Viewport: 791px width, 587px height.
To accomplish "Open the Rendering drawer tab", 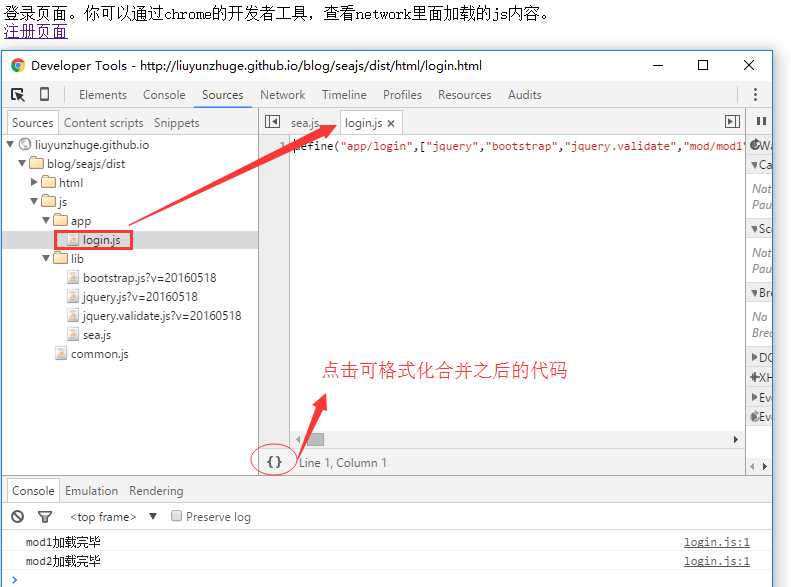I will [x=156, y=491].
